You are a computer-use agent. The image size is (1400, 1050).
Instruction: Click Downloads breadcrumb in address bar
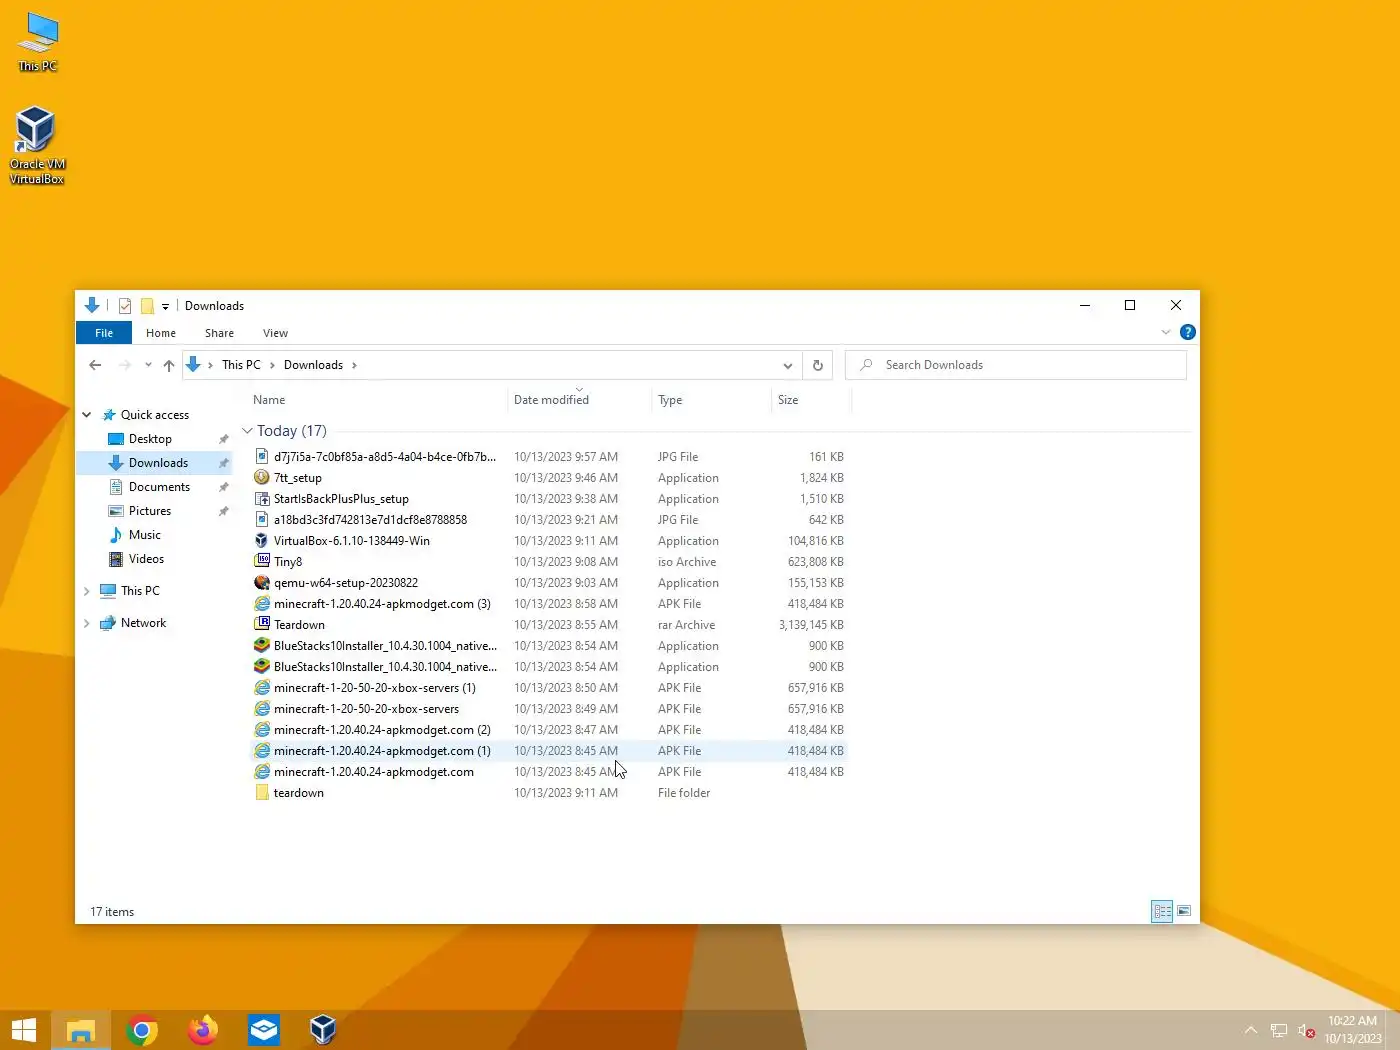tap(313, 365)
